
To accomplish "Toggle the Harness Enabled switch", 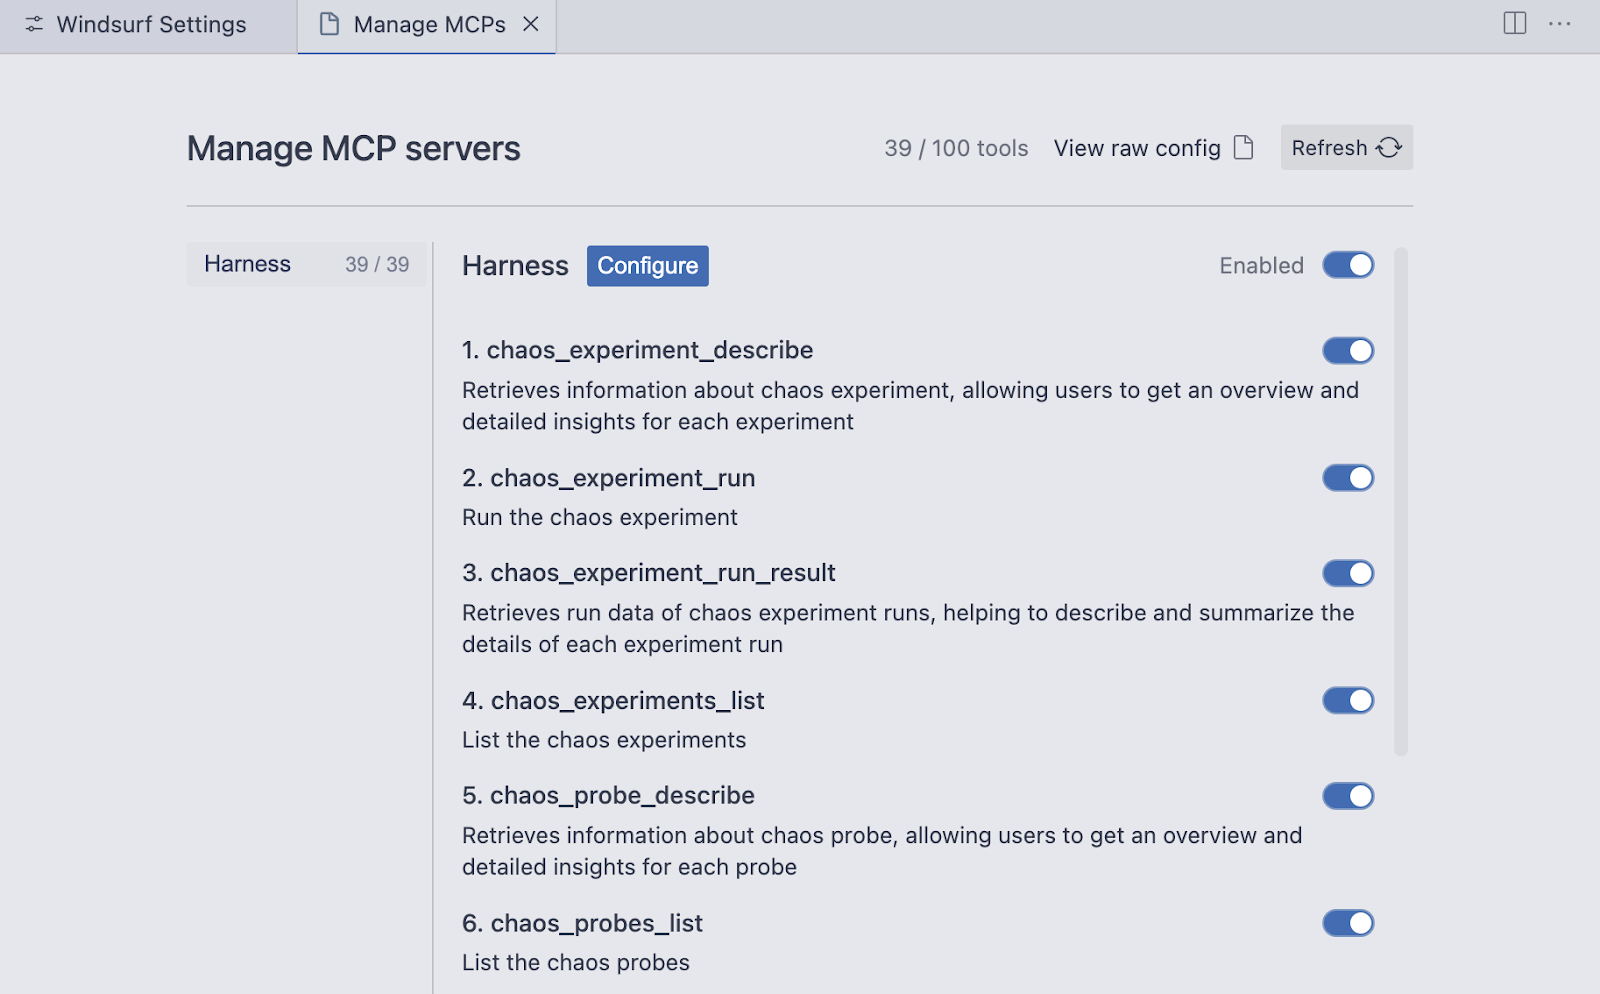I will (1348, 265).
